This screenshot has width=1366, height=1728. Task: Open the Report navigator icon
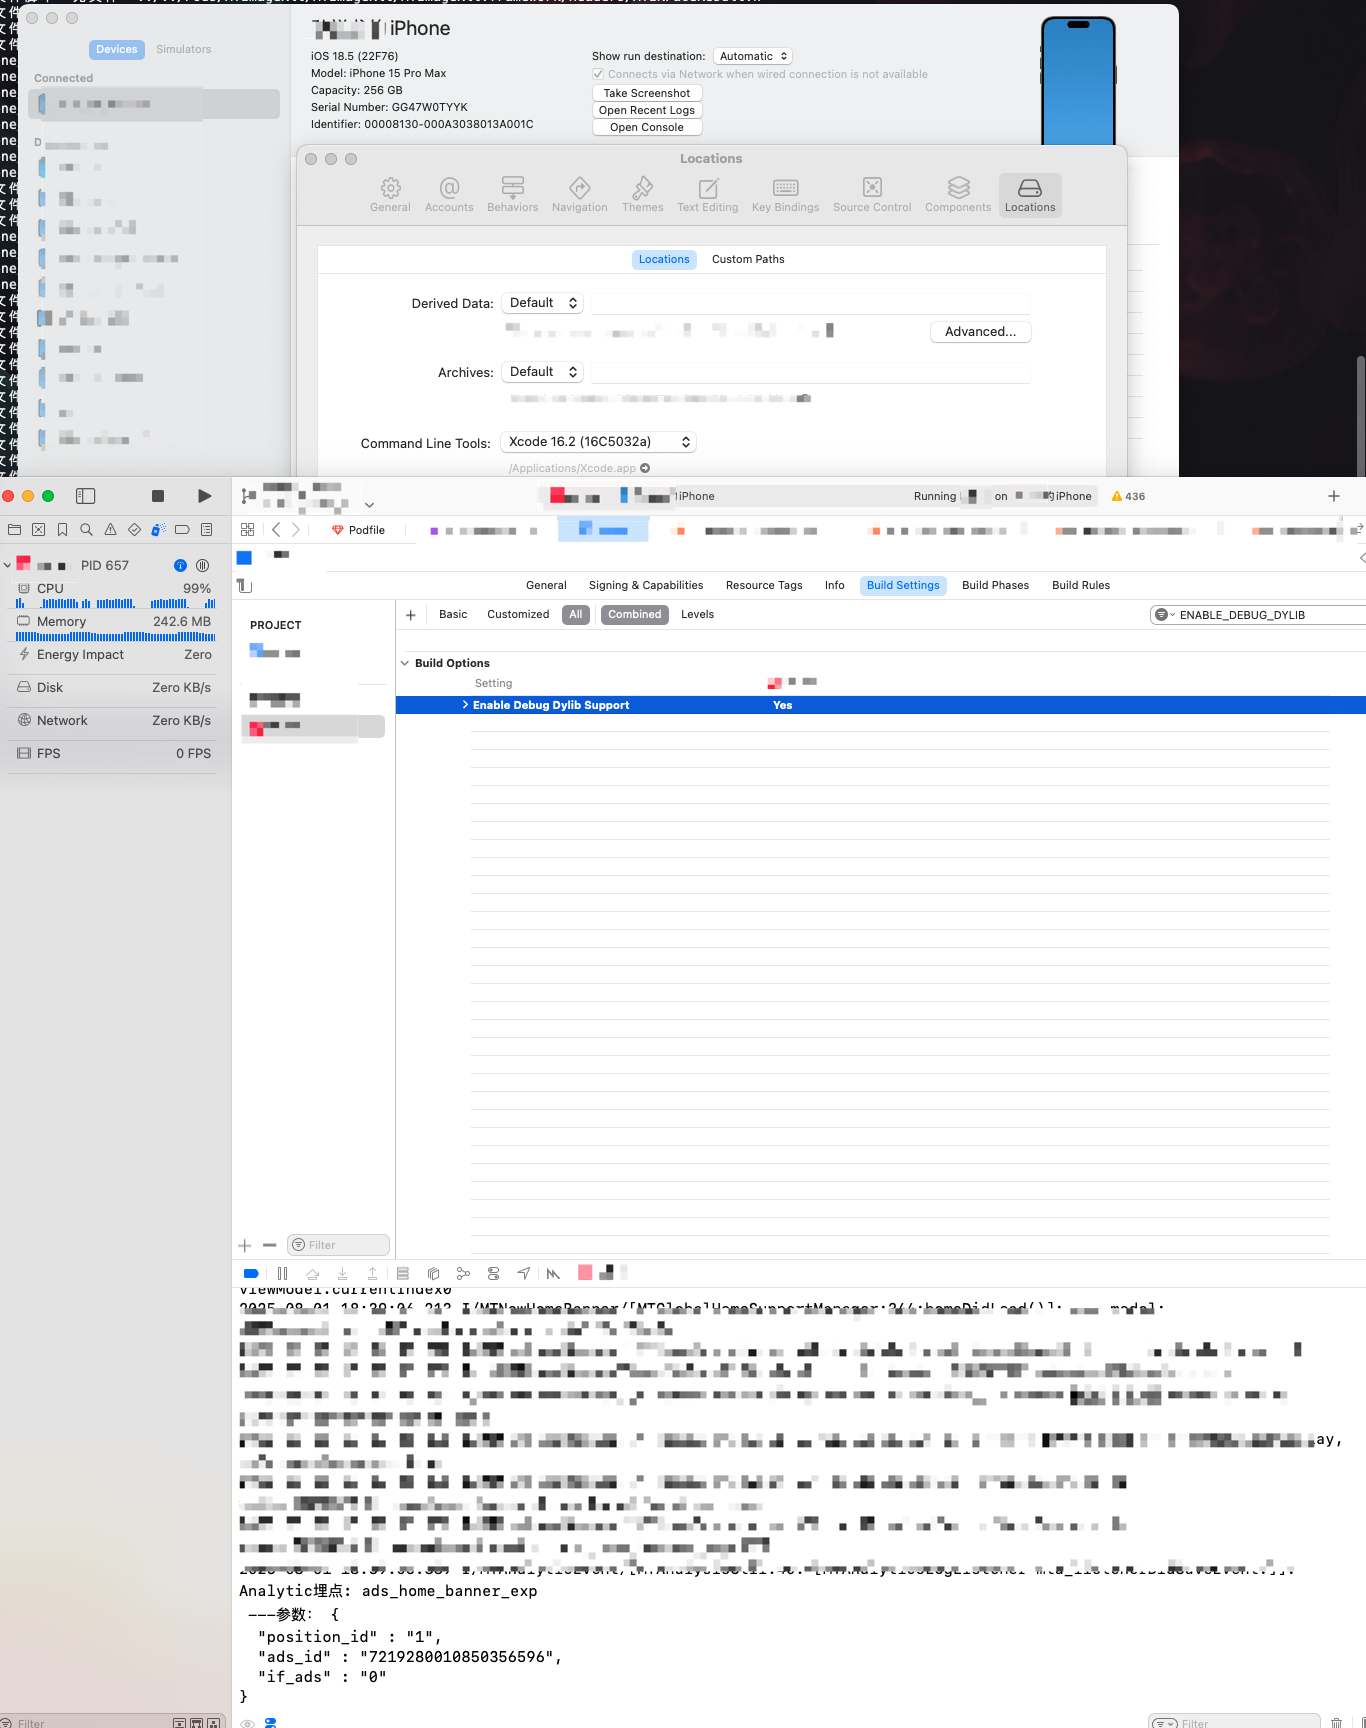pos(206,530)
